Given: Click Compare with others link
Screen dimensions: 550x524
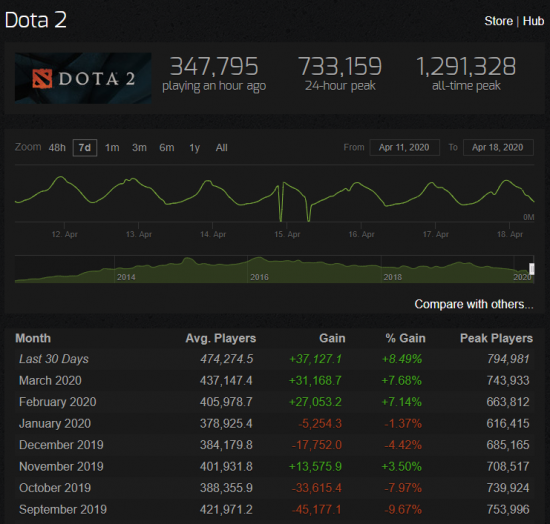Looking at the screenshot, I should (x=474, y=304).
